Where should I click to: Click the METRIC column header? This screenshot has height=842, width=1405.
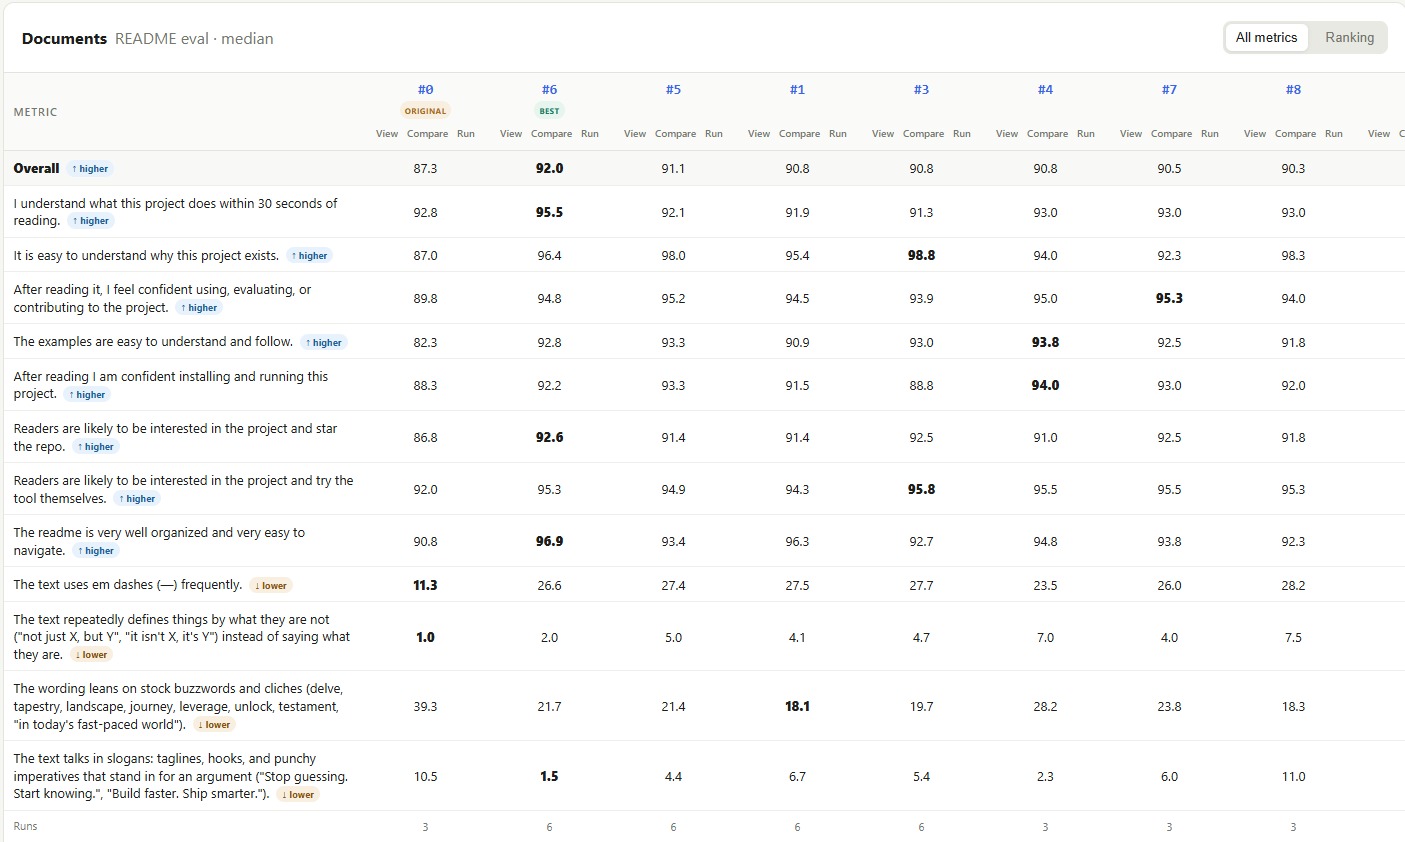35,112
